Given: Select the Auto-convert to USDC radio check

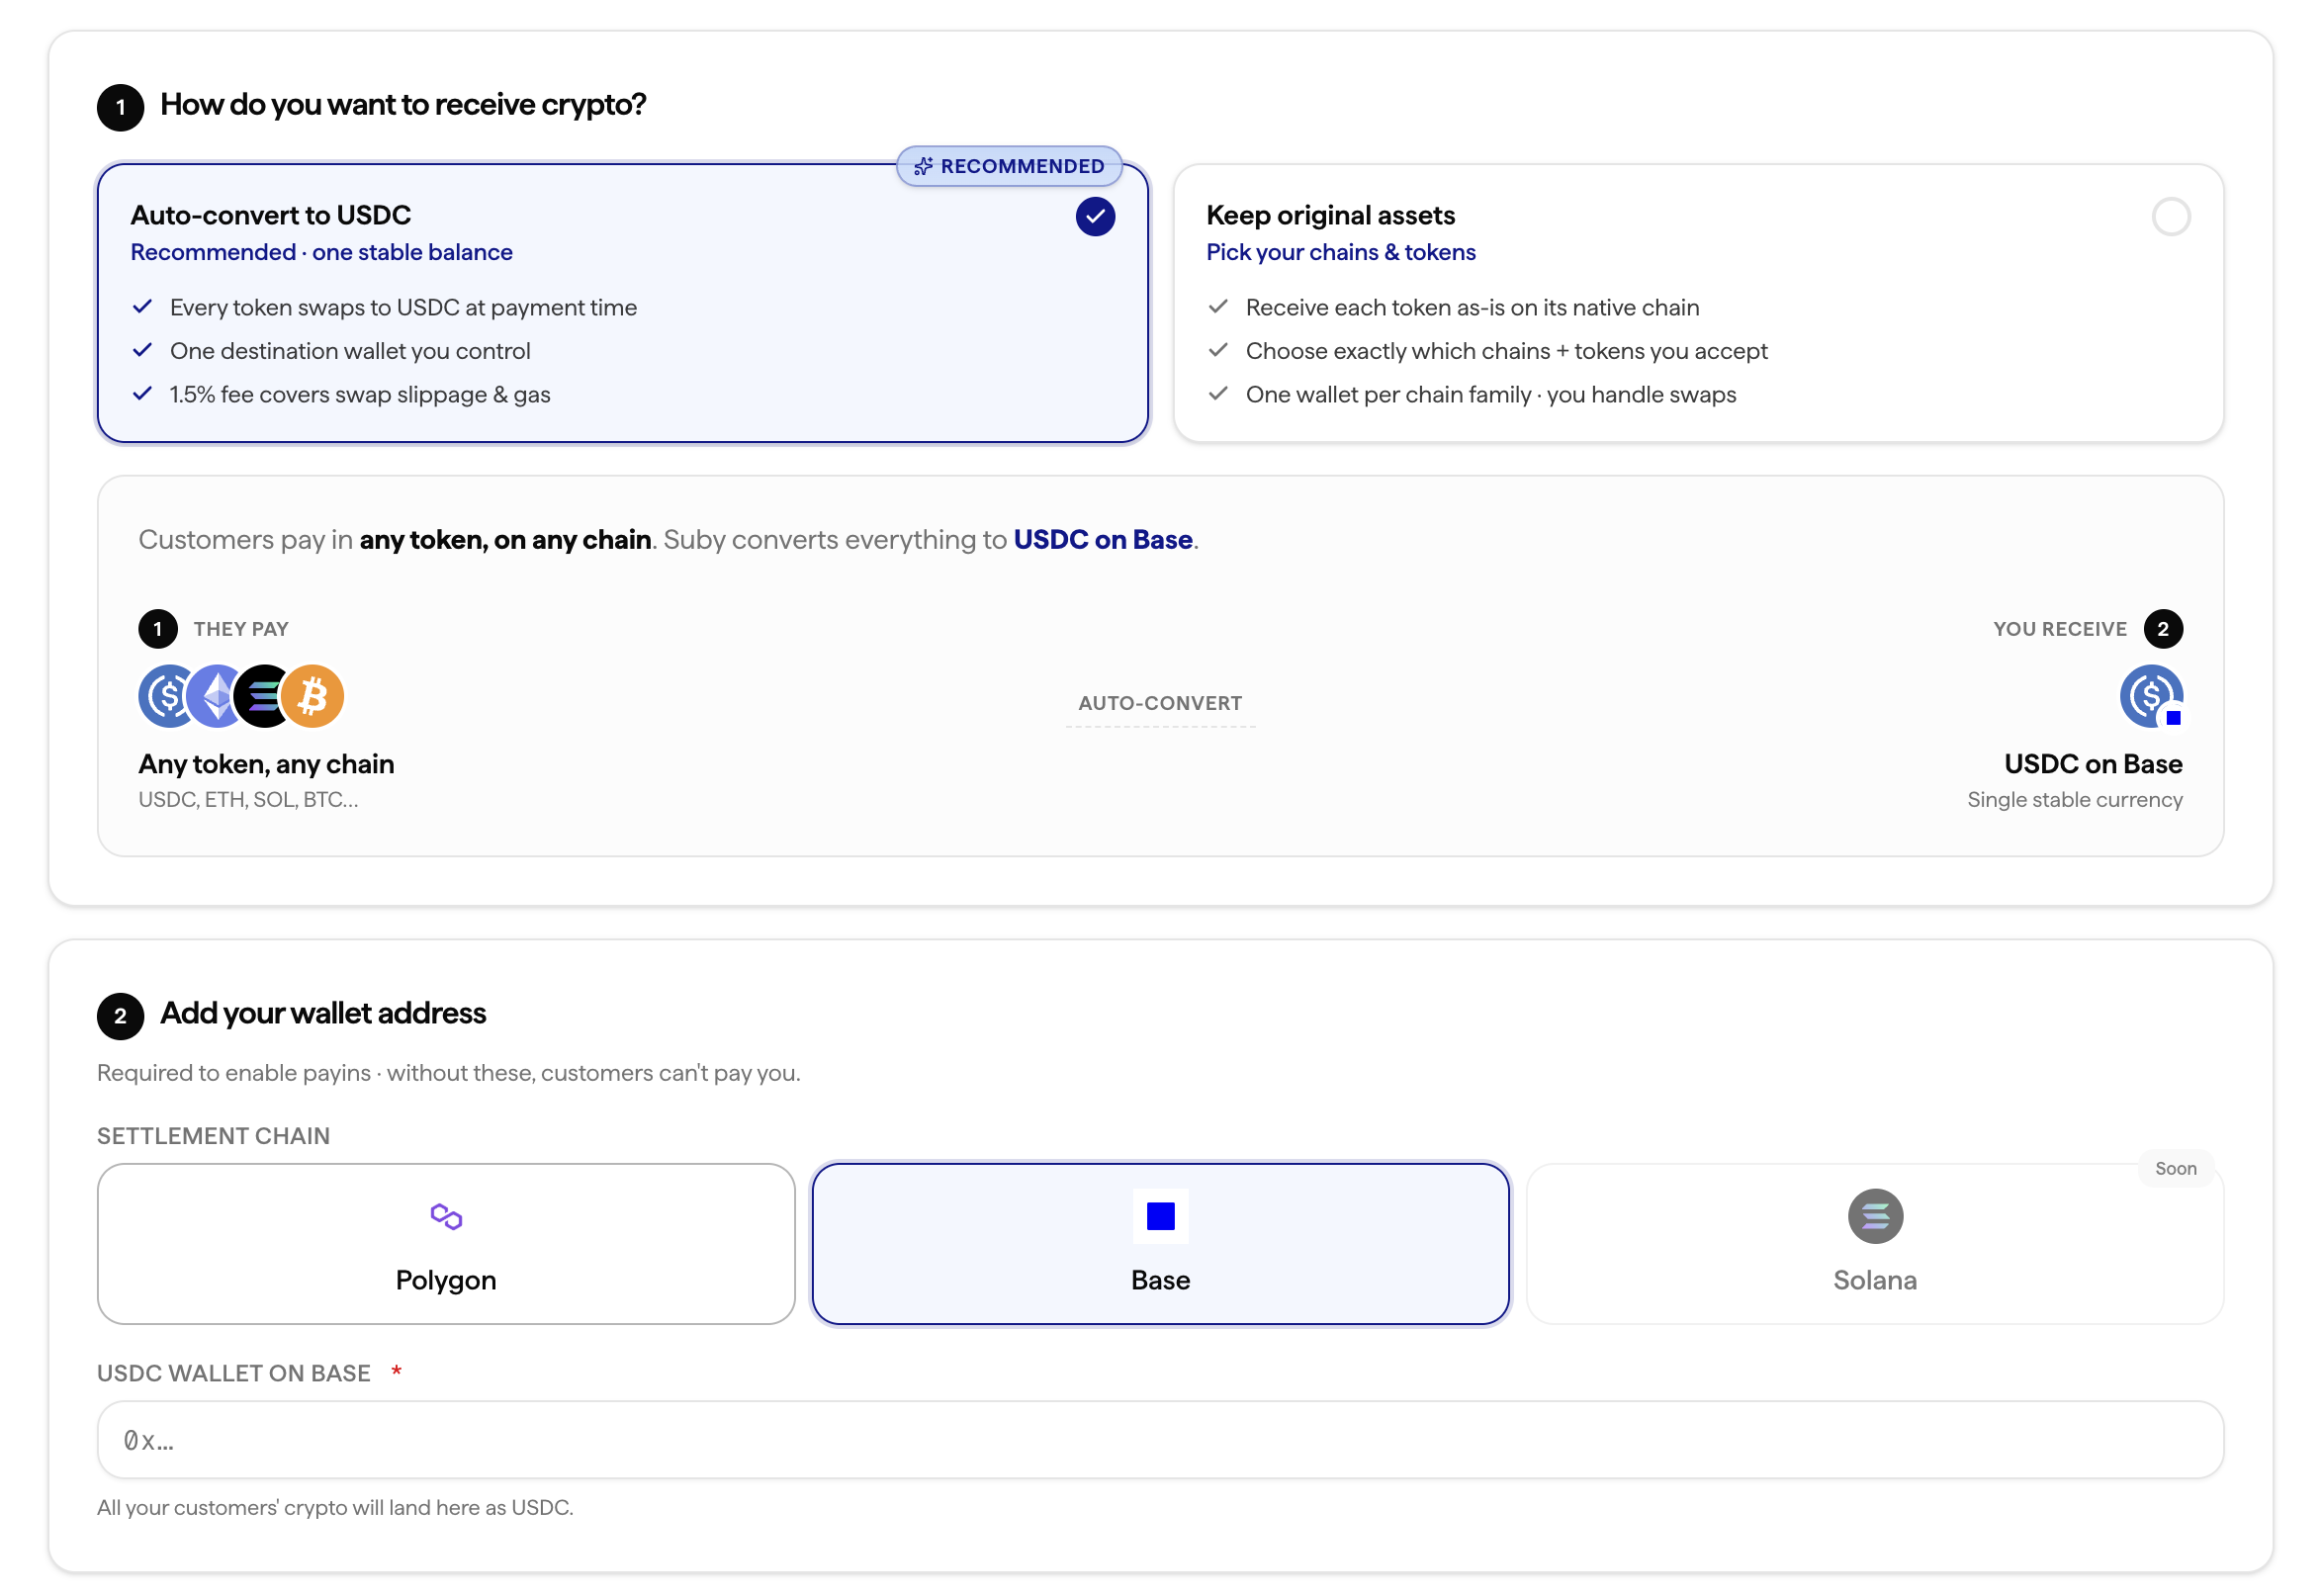Looking at the screenshot, I should pos(1095,217).
